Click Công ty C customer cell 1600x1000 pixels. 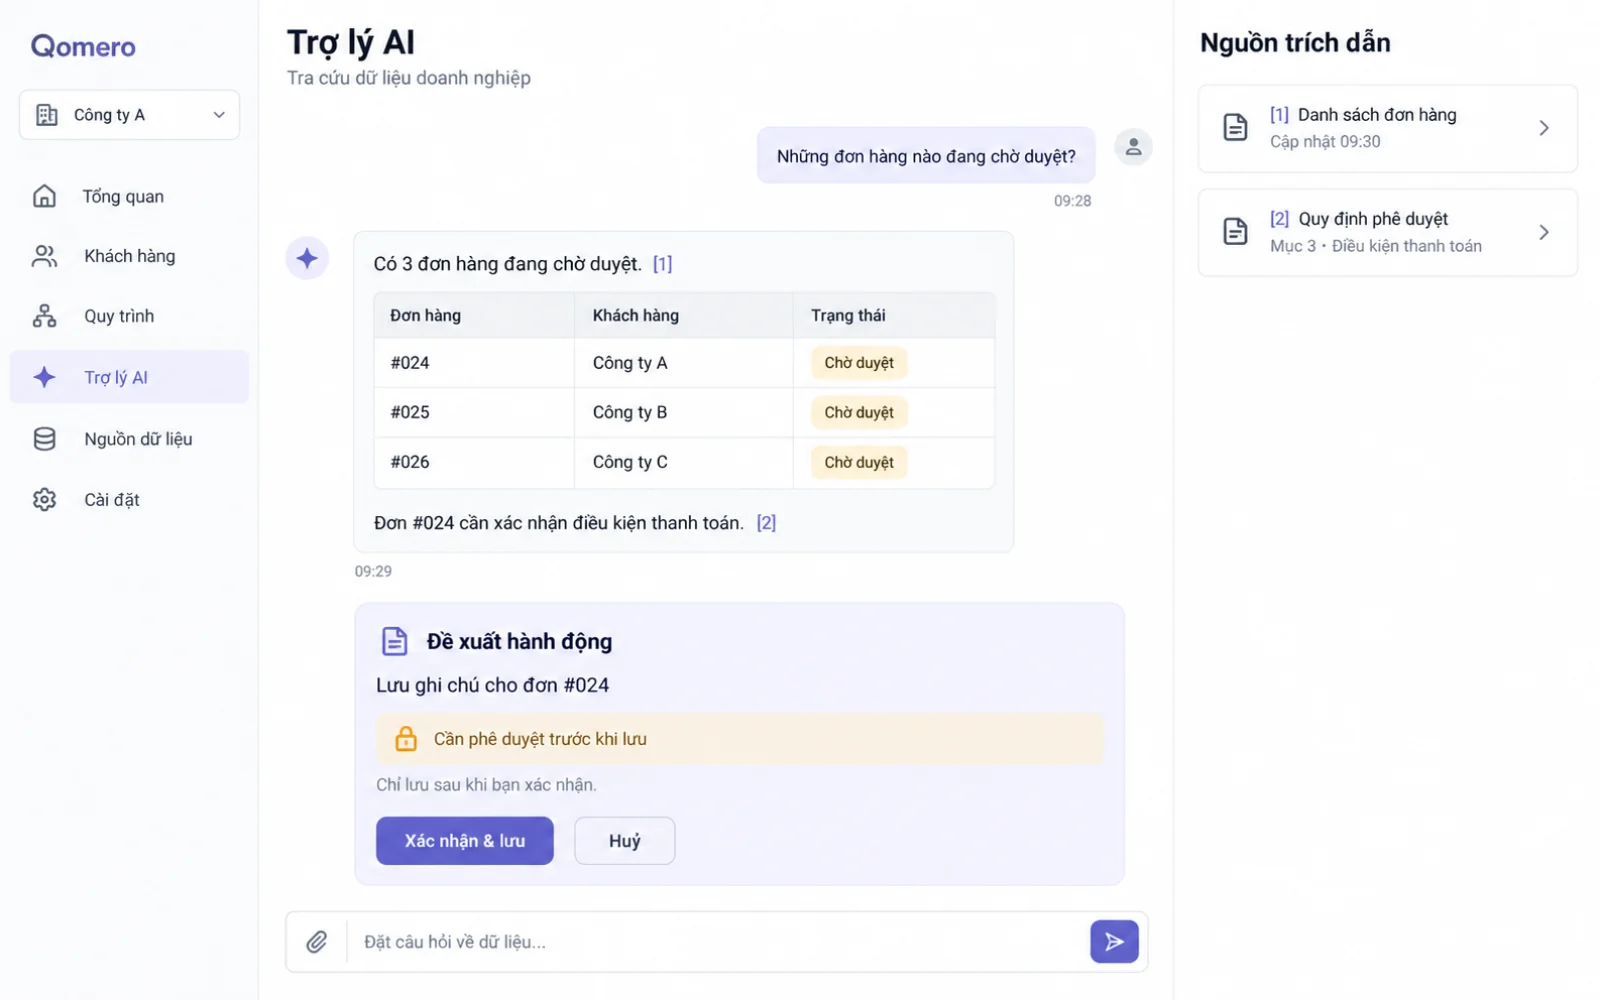[x=684, y=462]
